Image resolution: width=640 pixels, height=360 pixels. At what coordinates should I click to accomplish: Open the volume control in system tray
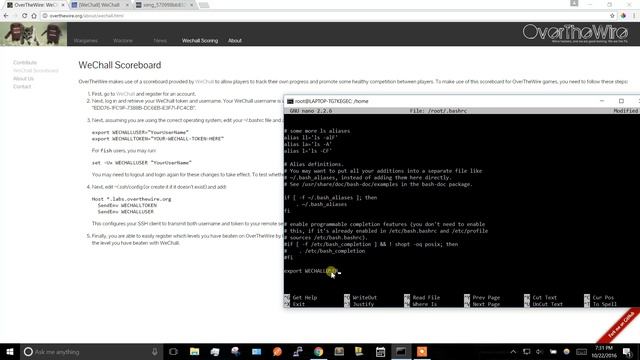coord(540,351)
